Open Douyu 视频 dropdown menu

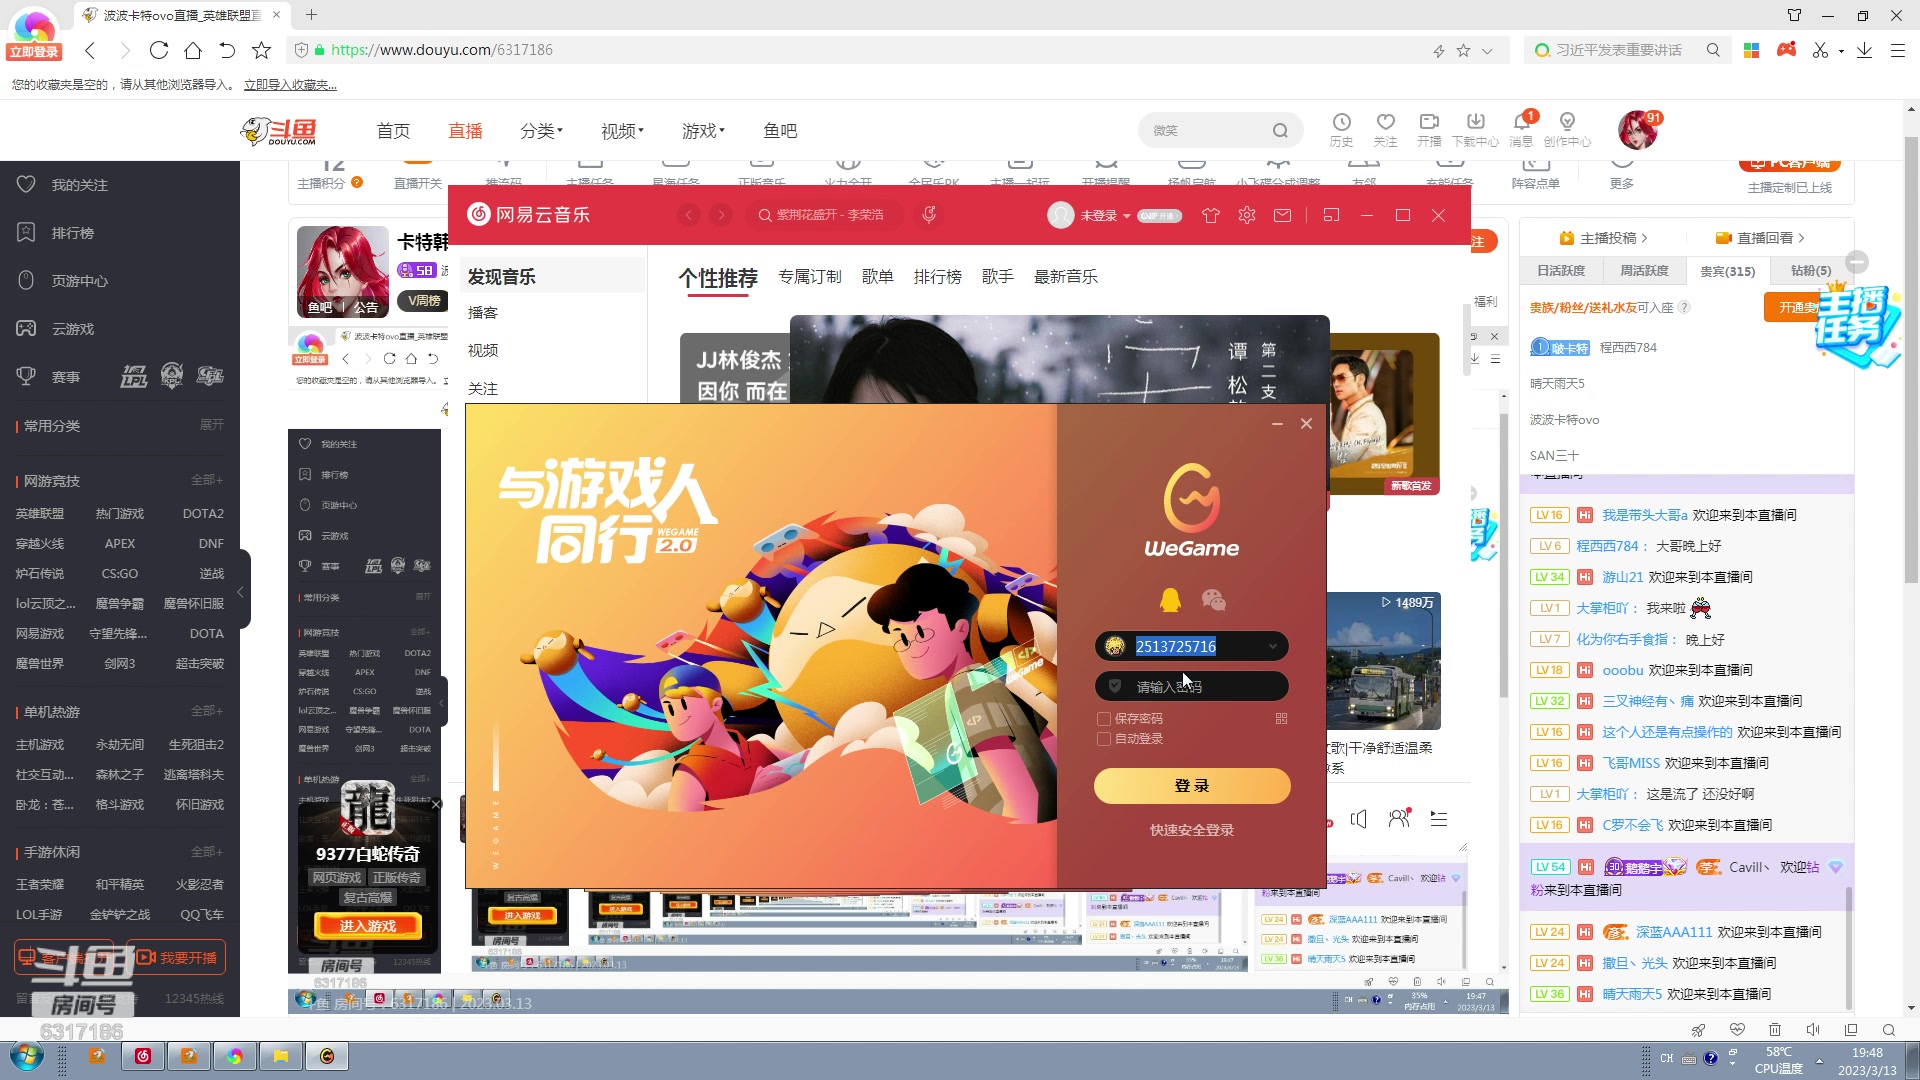622,131
